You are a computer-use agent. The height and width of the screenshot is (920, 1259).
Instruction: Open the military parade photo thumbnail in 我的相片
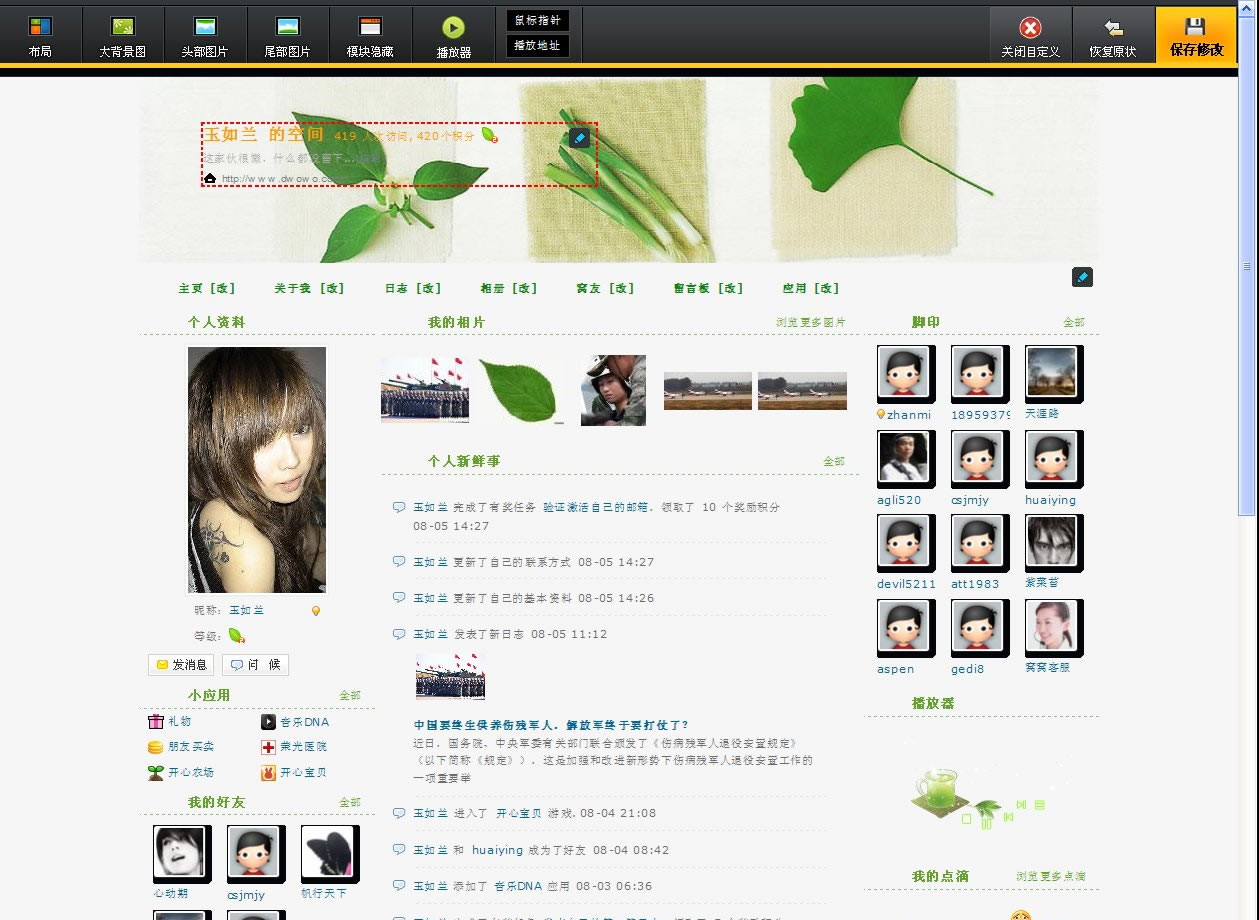tap(425, 390)
